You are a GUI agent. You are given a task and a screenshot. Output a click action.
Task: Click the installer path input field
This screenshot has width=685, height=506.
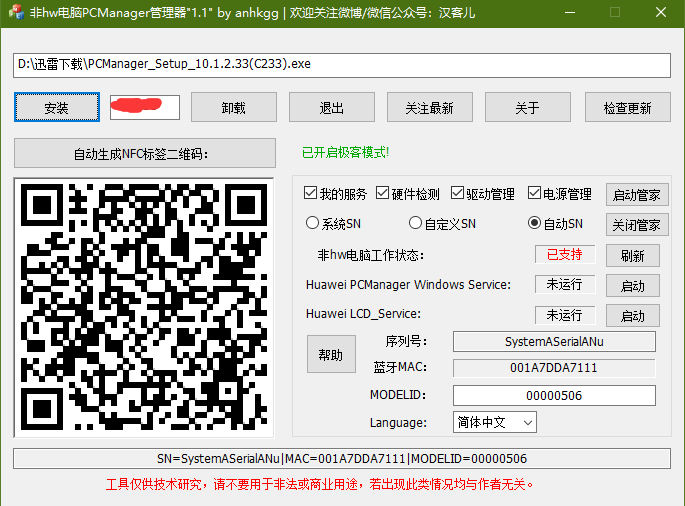click(x=342, y=65)
